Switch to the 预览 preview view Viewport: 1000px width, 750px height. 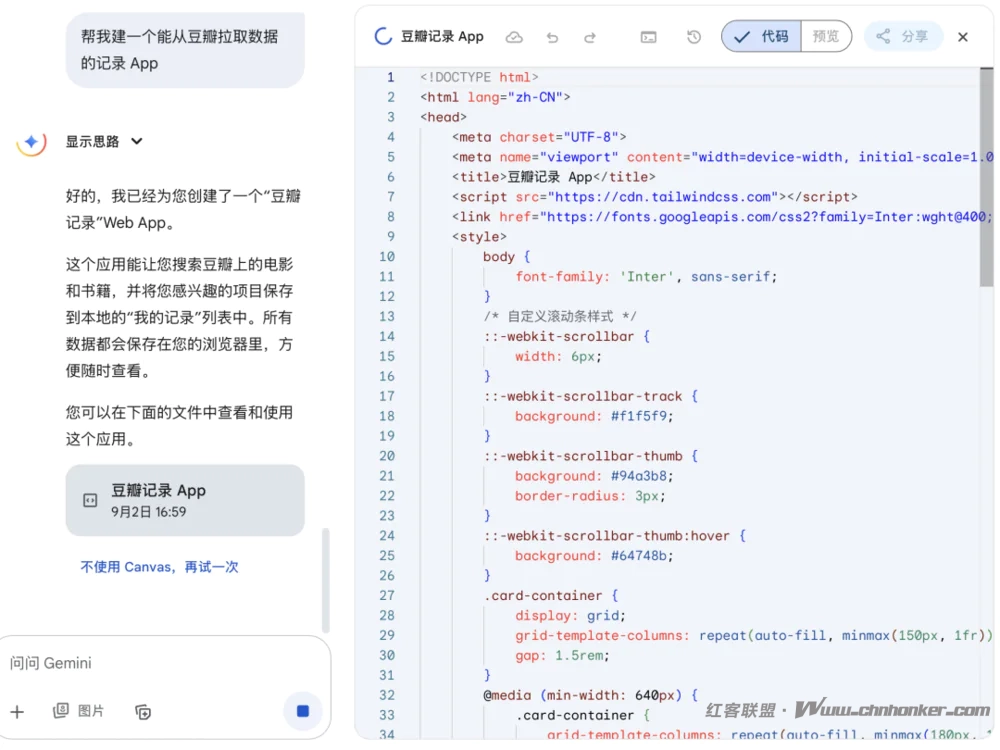pyautogui.click(x=826, y=36)
